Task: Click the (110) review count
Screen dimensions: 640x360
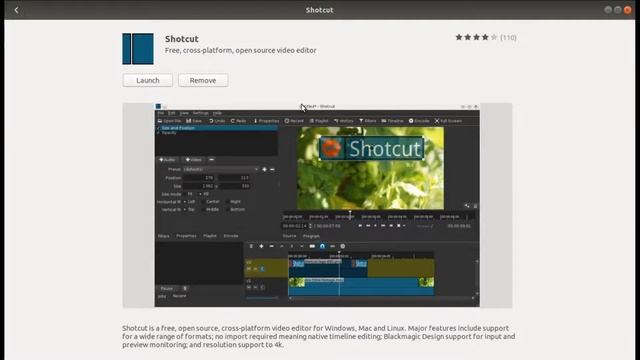Action: coord(508,38)
